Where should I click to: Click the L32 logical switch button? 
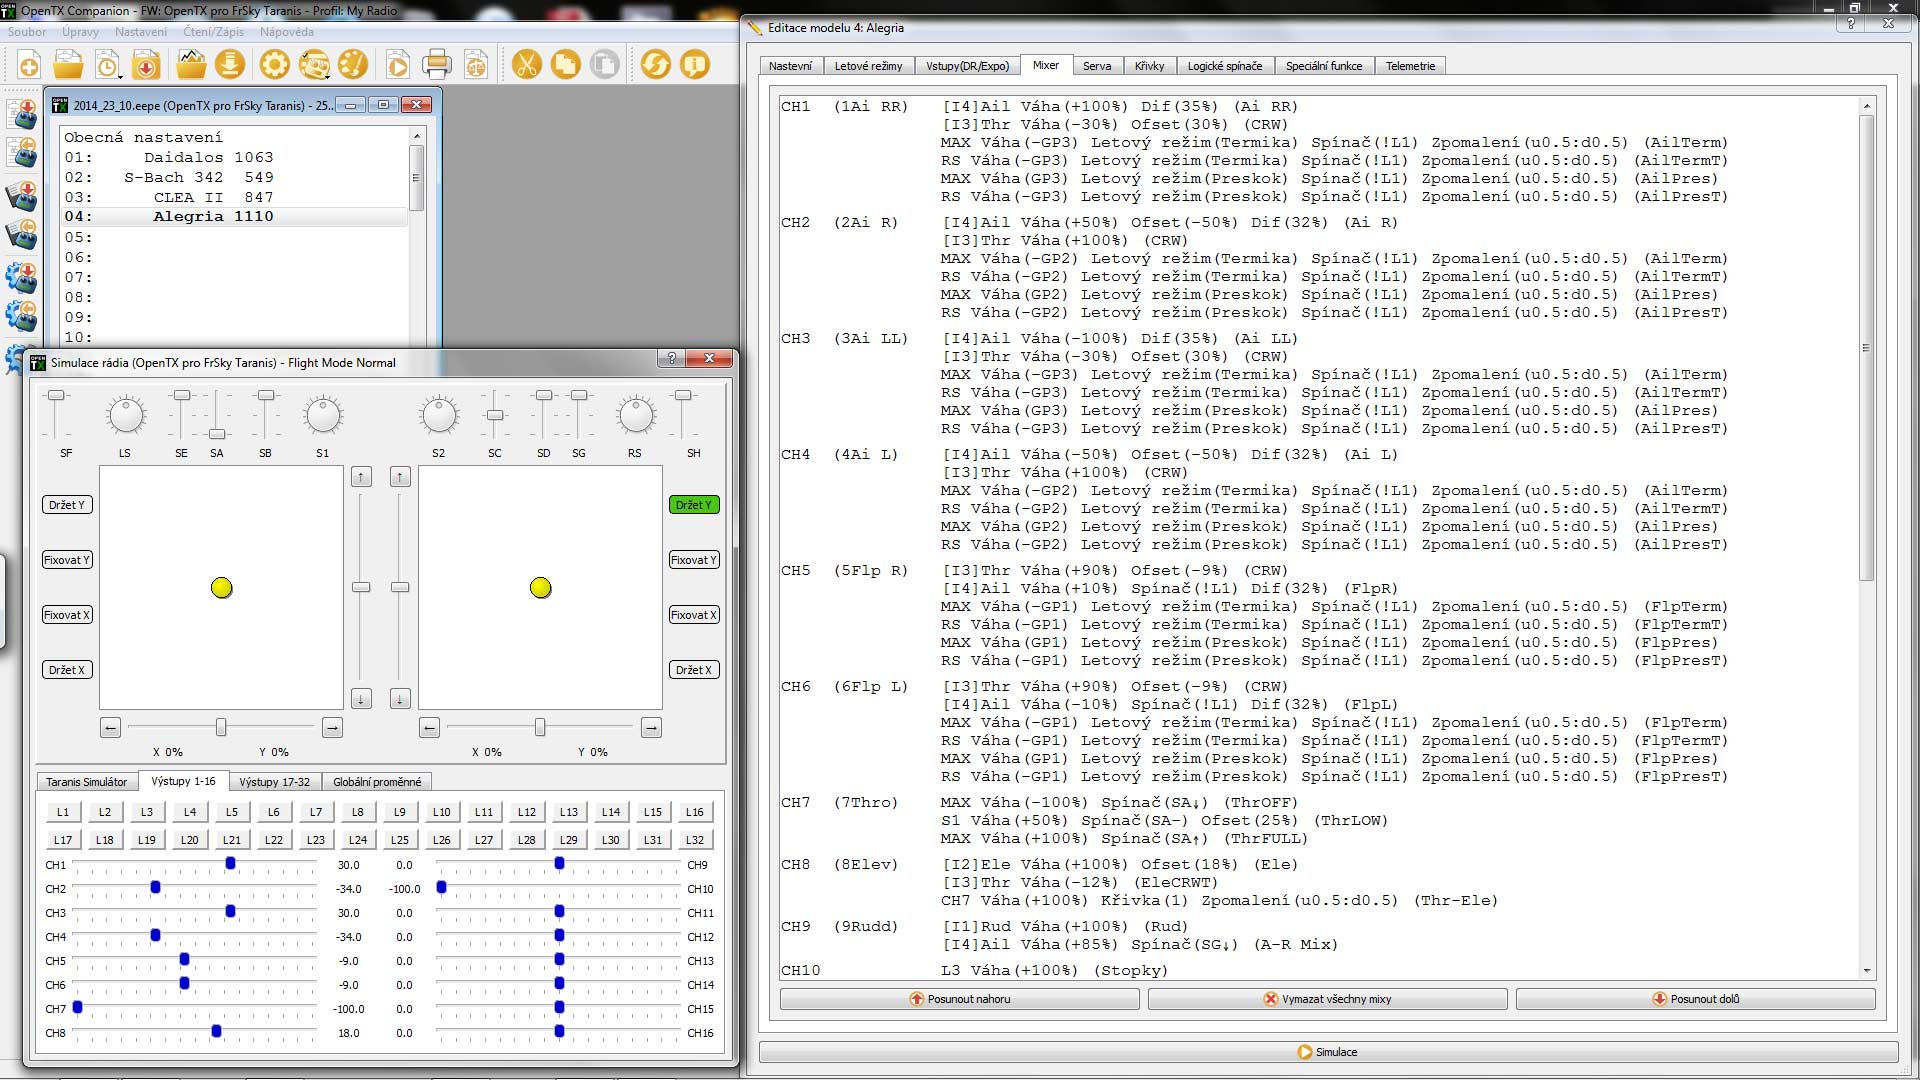[x=694, y=840]
